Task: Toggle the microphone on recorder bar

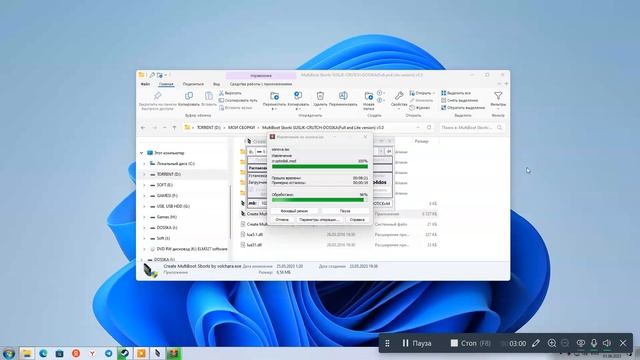Action: (x=594, y=343)
